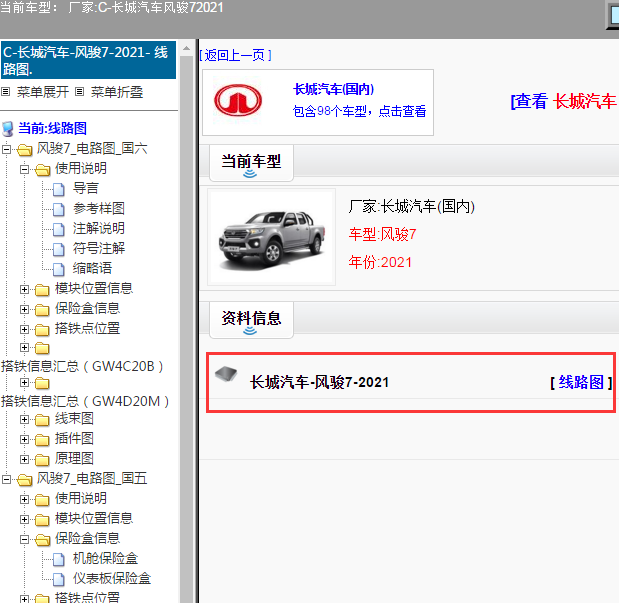Expand the 搭铁点位置 node under 国六

point(24,329)
